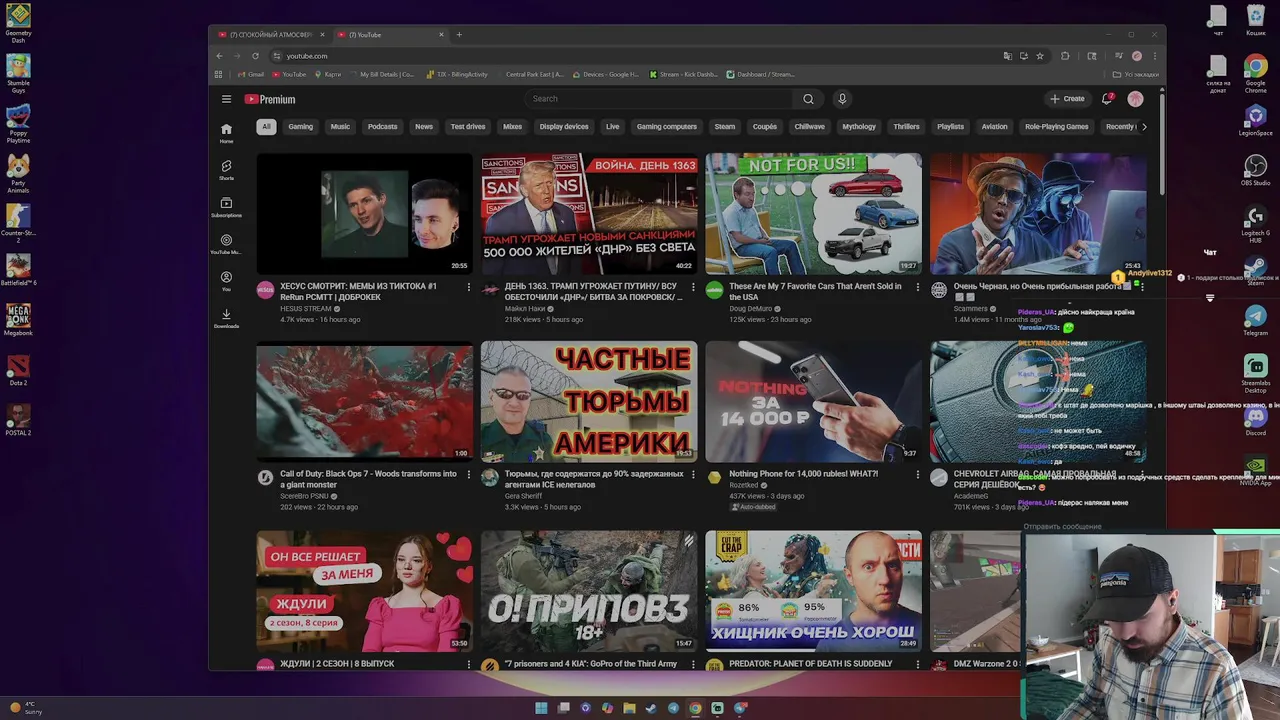The width and height of the screenshot is (1280, 720).
Task: Select the Podcasts filter chip
Action: 382,127
